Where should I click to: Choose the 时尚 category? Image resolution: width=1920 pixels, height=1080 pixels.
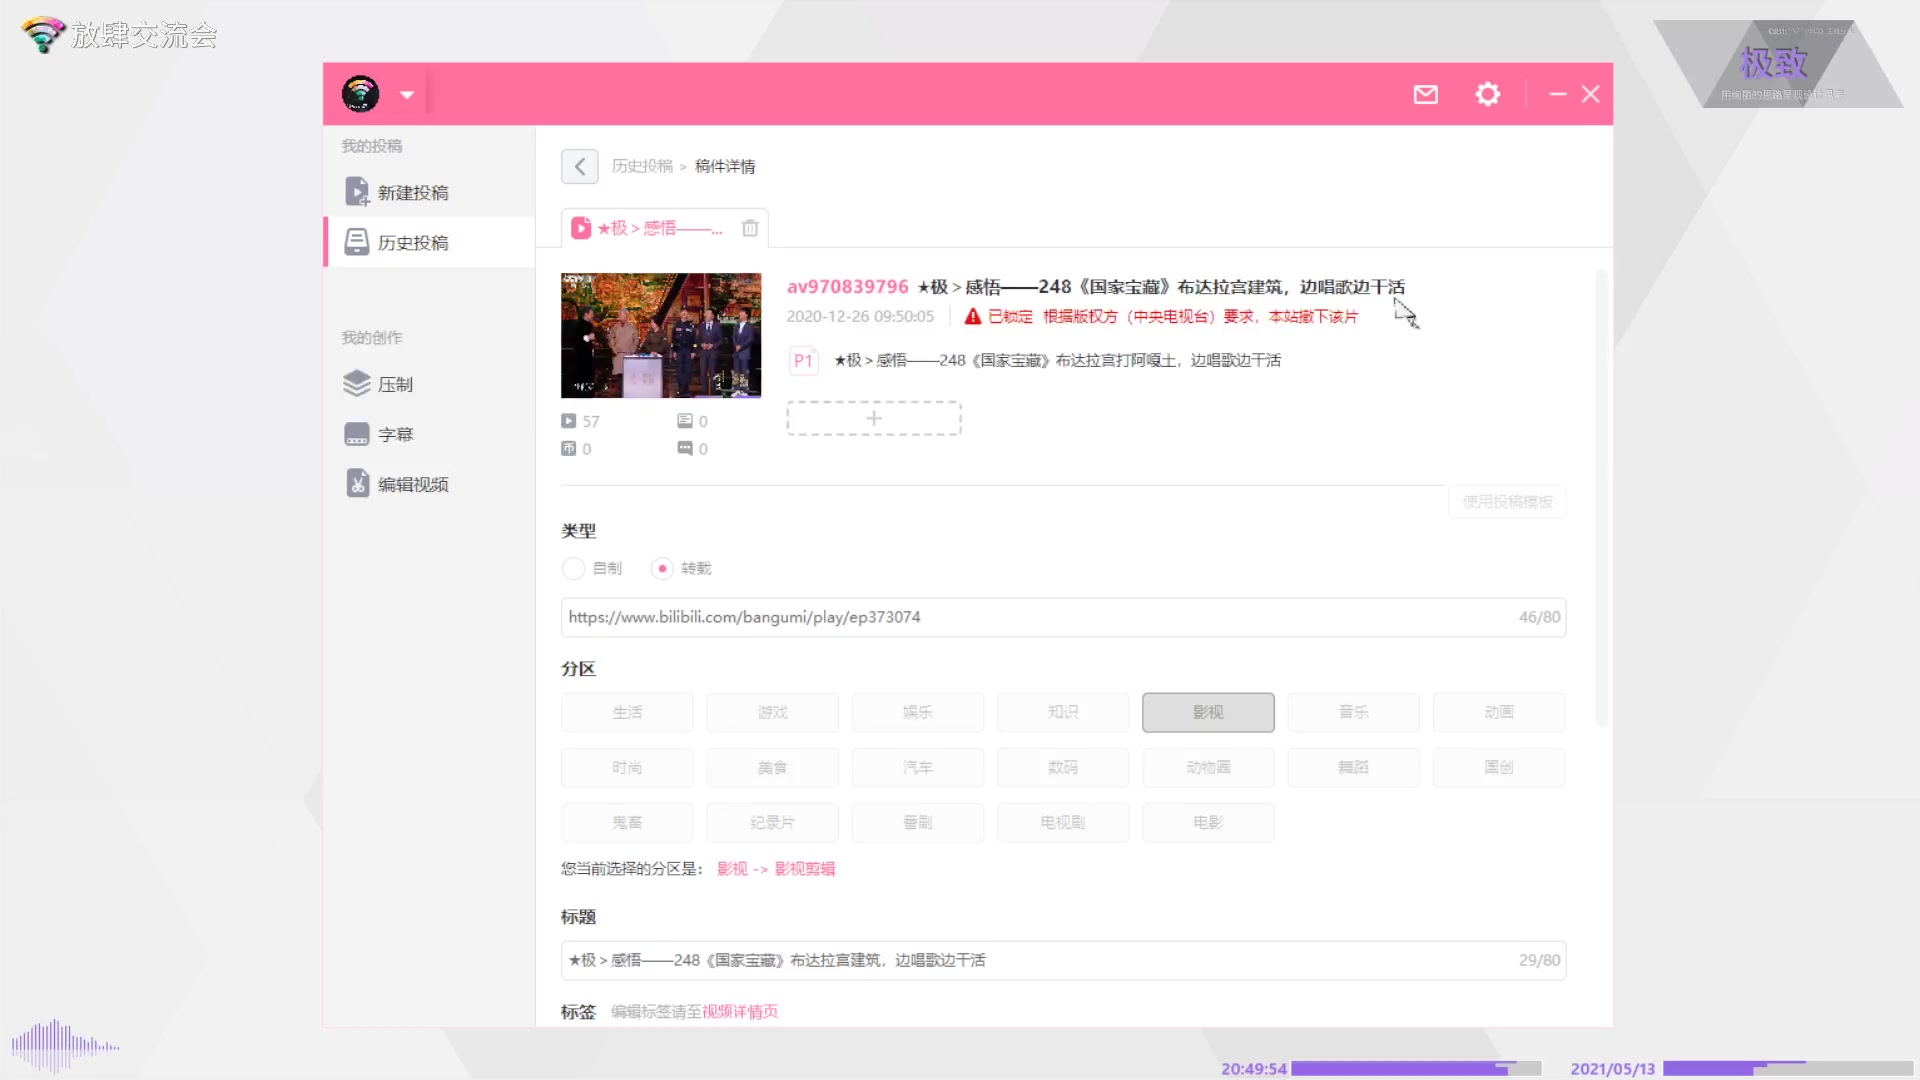(x=627, y=767)
